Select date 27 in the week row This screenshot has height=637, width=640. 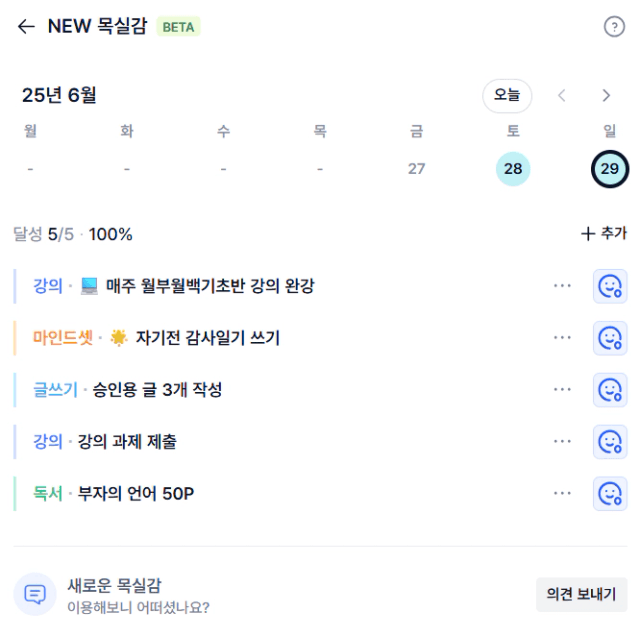(x=416, y=169)
